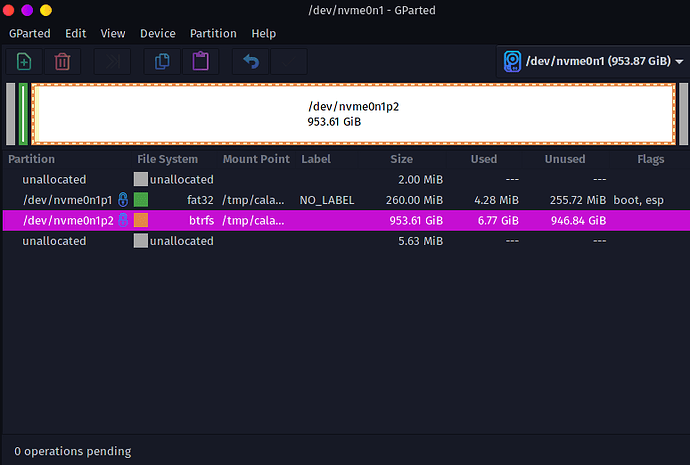This screenshot has height=465, width=690.
Task: Open the Partition menu
Action: [x=213, y=33]
